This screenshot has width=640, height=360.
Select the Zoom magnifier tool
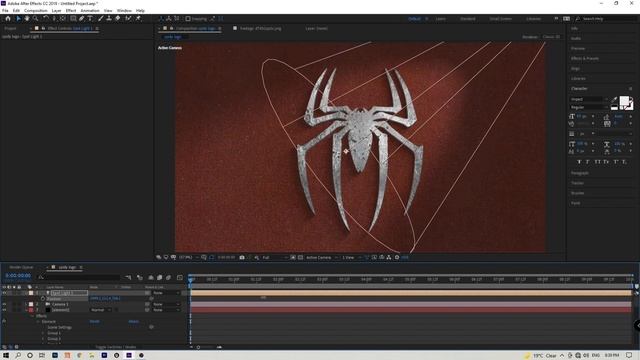tap(36, 18)
